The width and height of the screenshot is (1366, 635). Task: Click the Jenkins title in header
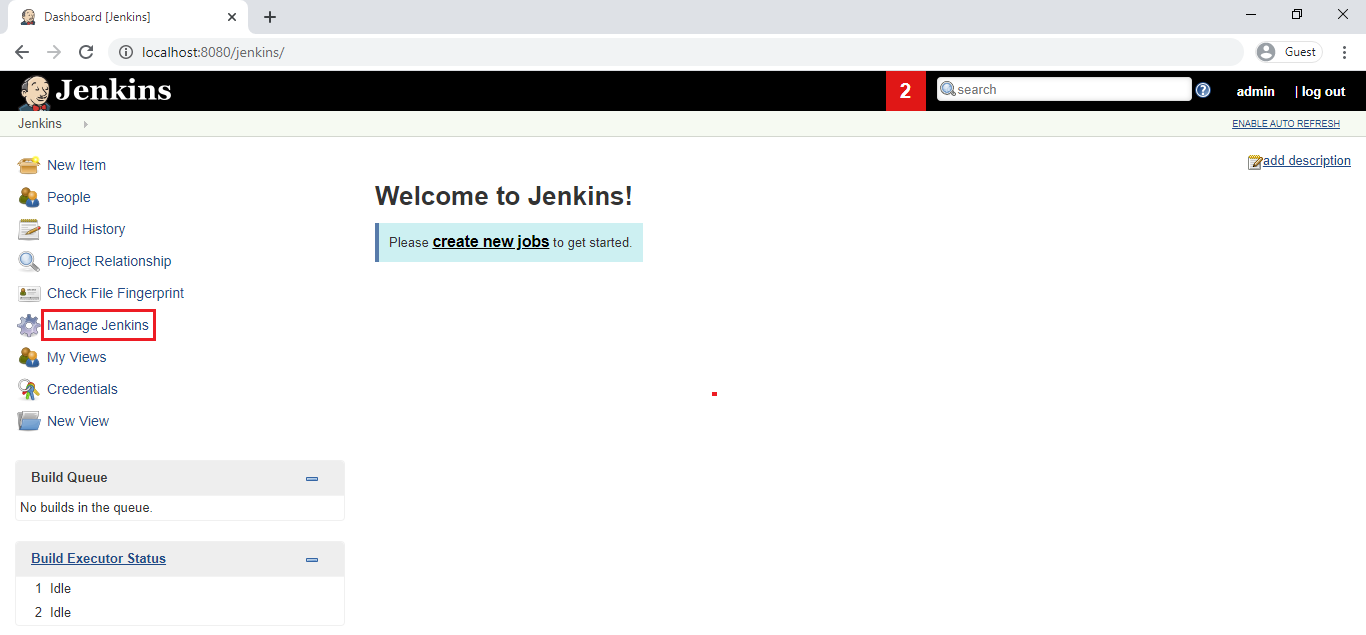pyautogui.click(x=113, y=90)
